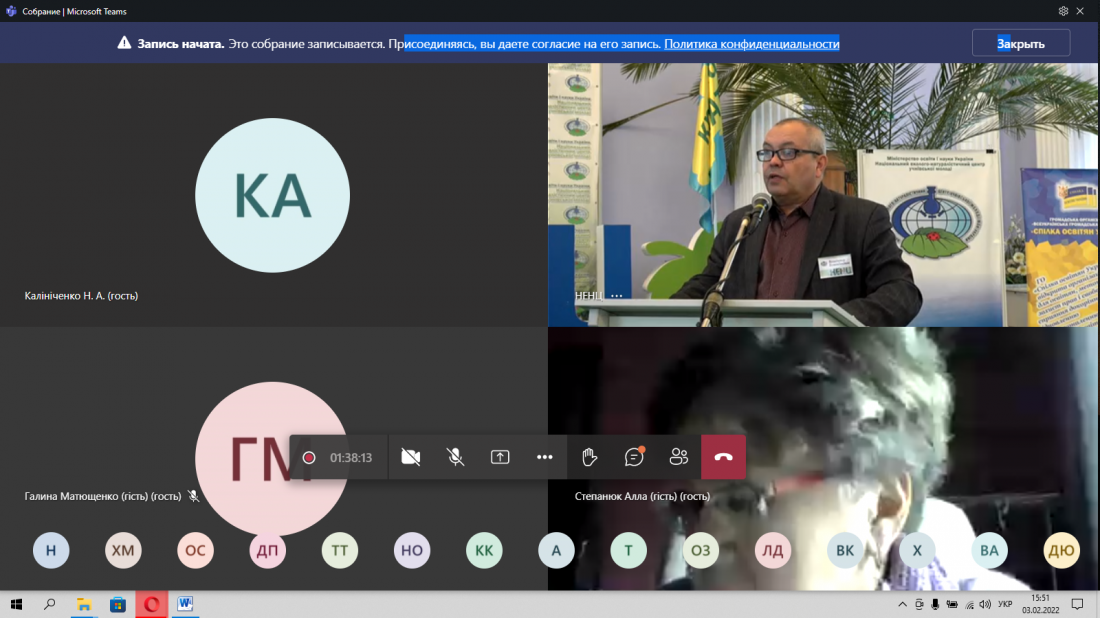Expand hidden system tray icons
This screenshot has height=618, width=1100.
click(902, 604)
